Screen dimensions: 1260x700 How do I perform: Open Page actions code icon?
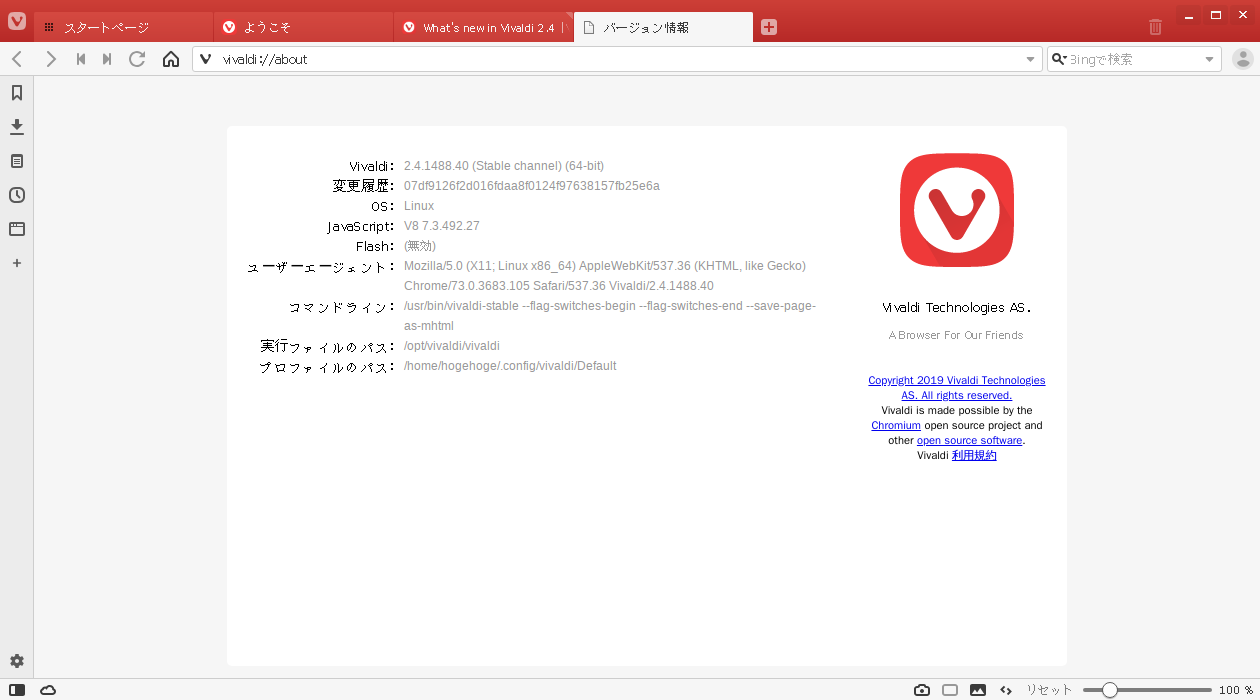pos(1006,690)
